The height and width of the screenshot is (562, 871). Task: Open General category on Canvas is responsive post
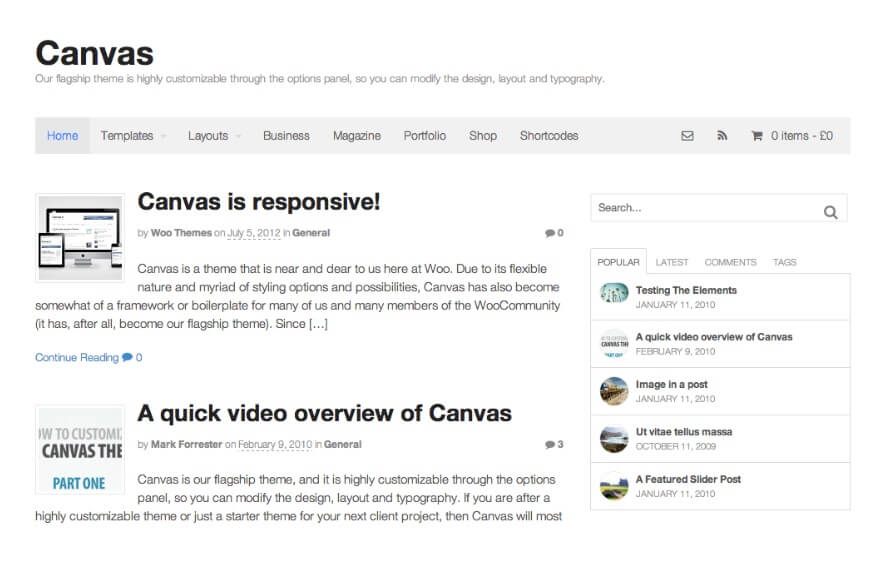click(x=311, y=233)
